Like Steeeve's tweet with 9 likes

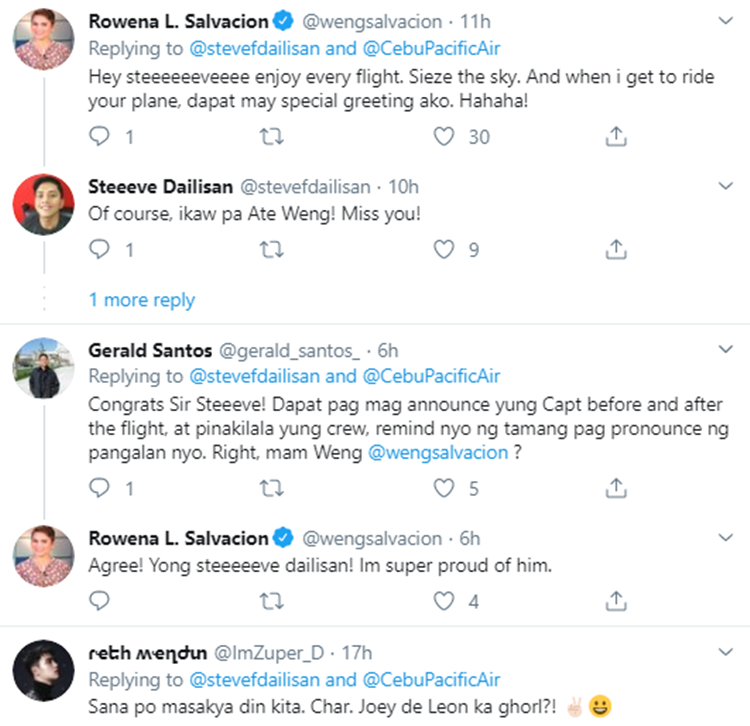tap(445, 250)
